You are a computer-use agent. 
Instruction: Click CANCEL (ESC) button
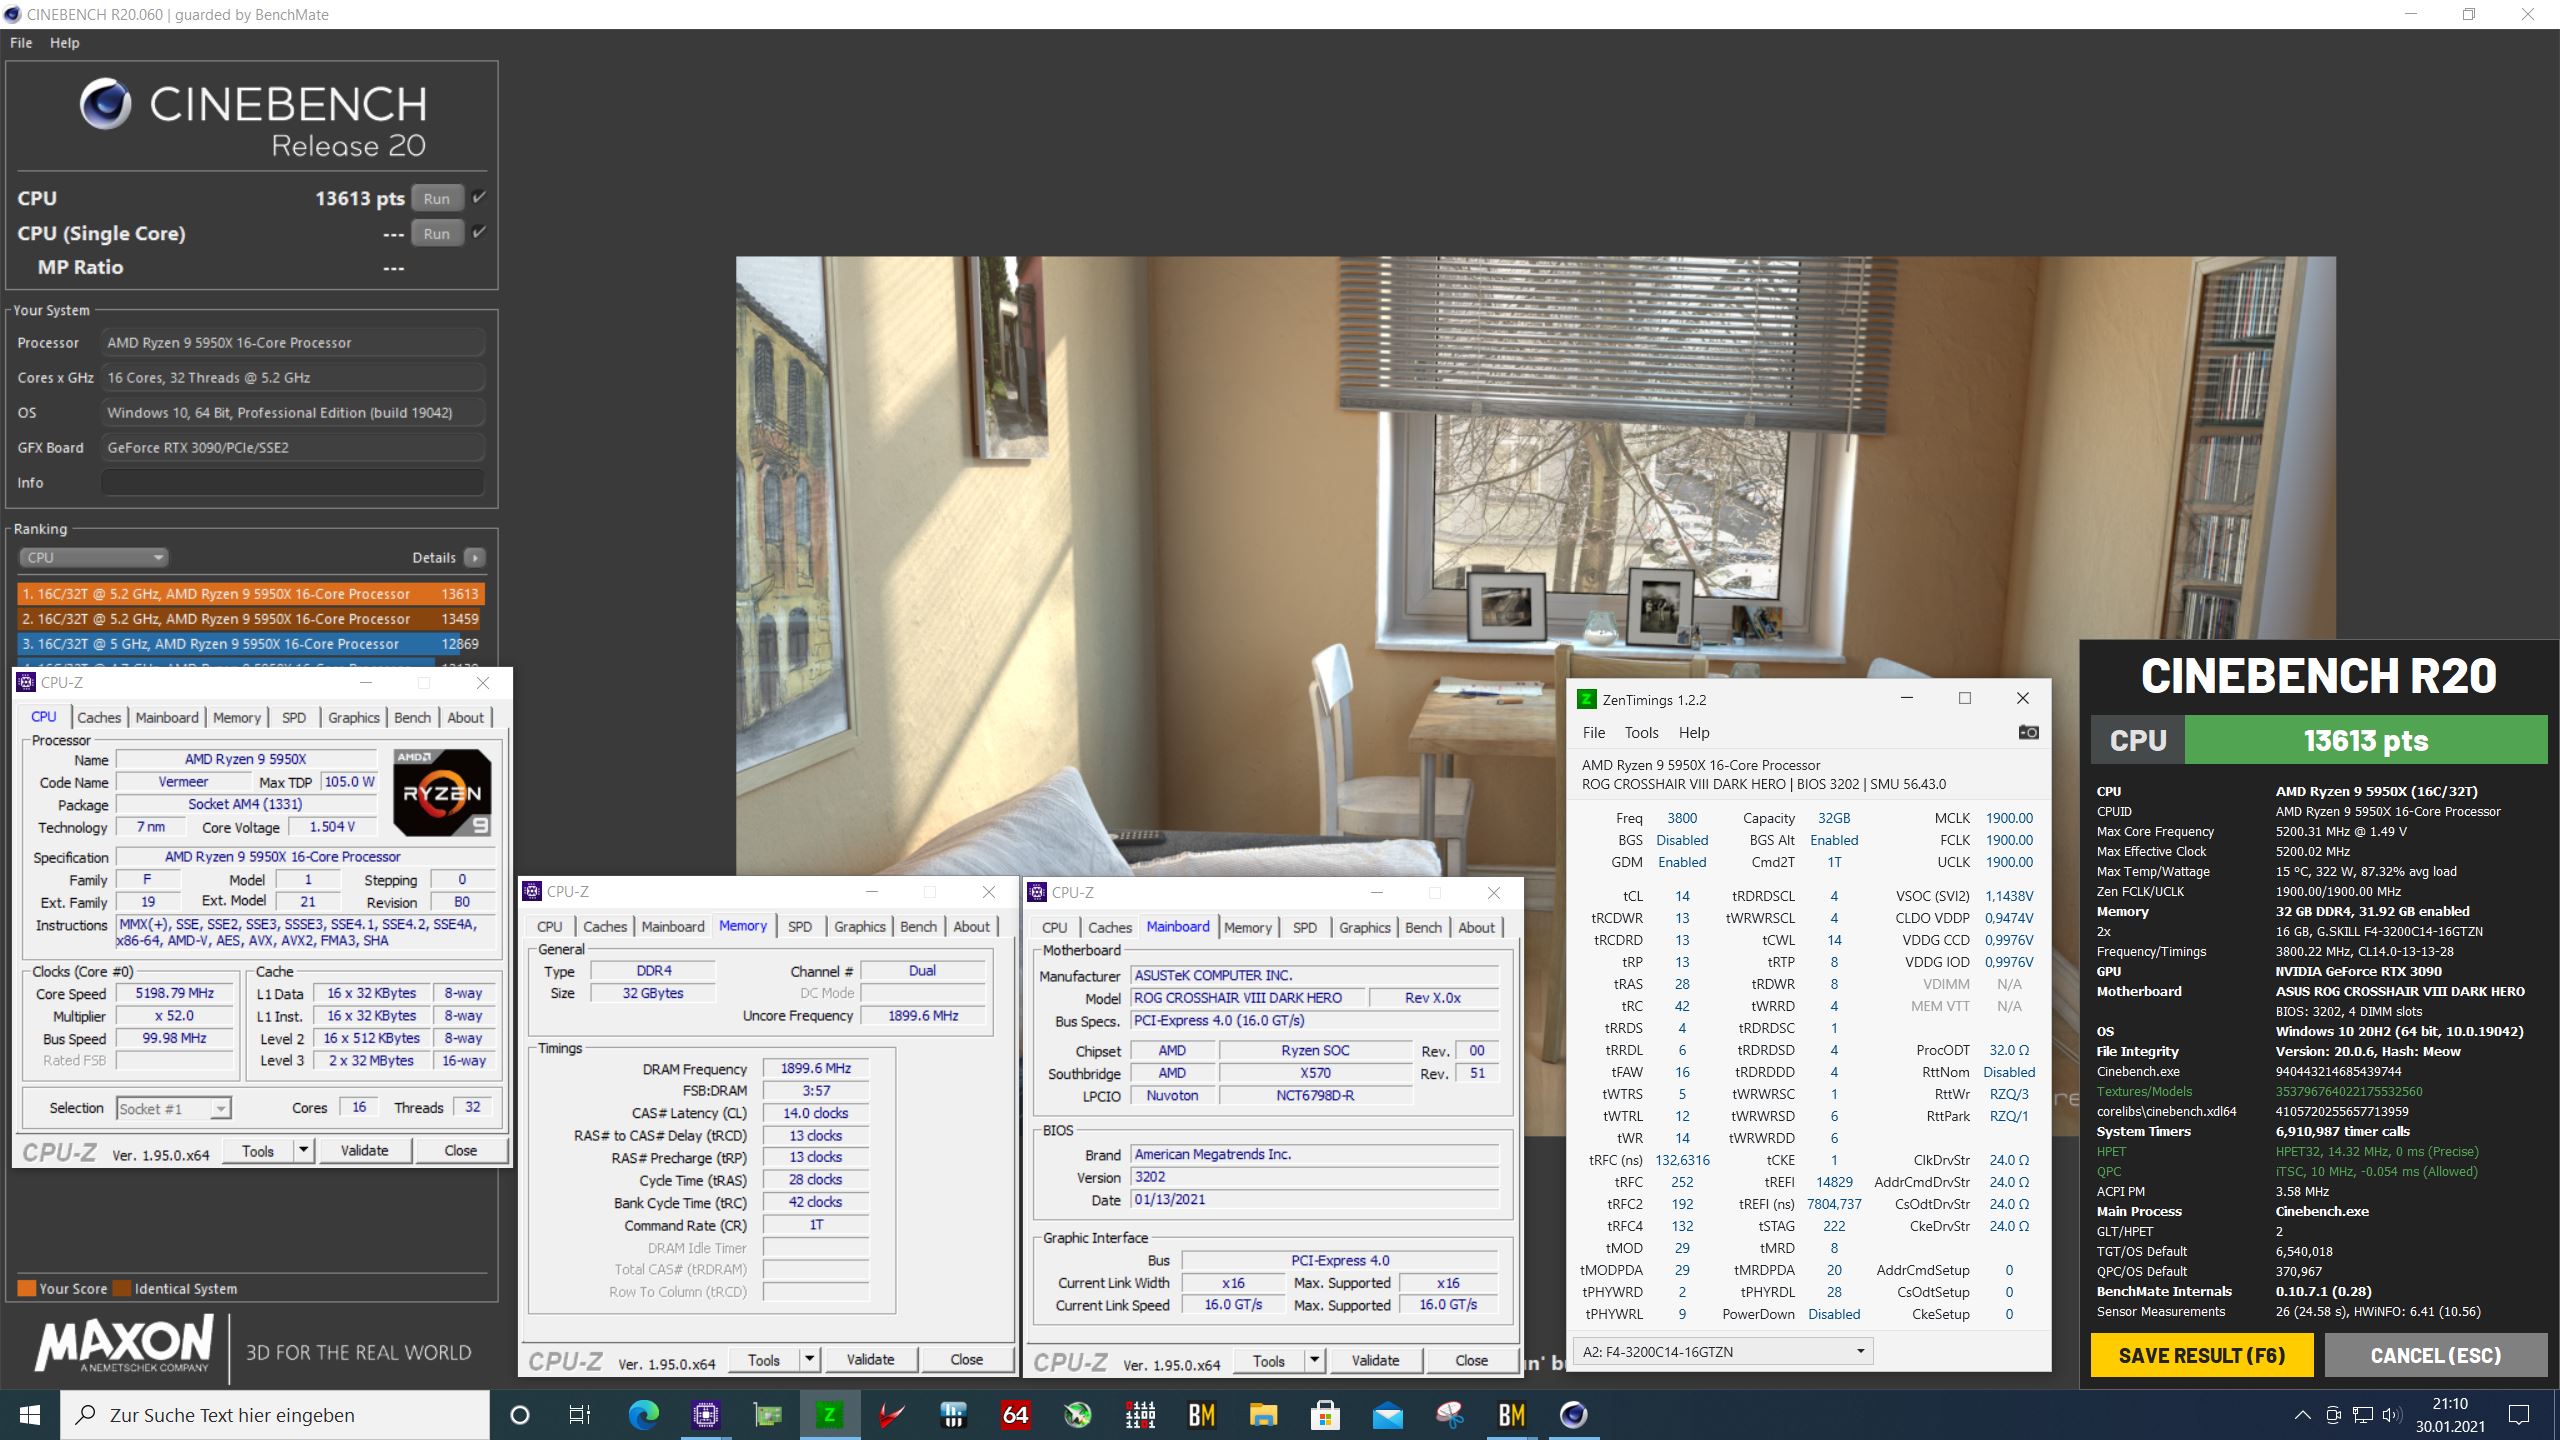point(2436,1356)
